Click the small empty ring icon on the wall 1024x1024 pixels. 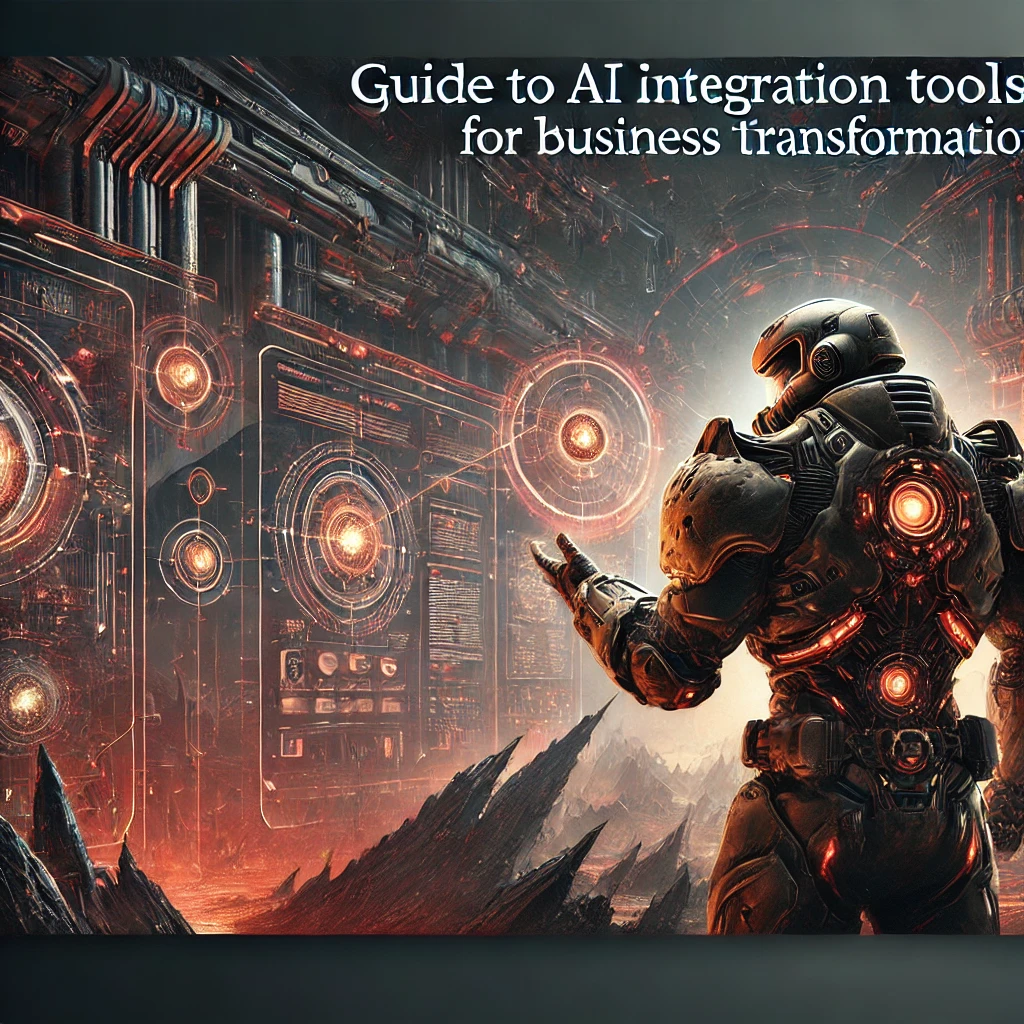201,487
